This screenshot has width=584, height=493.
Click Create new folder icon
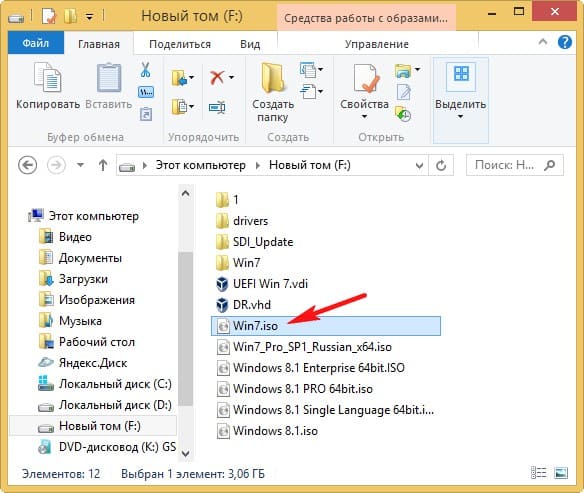click(273, 77)
